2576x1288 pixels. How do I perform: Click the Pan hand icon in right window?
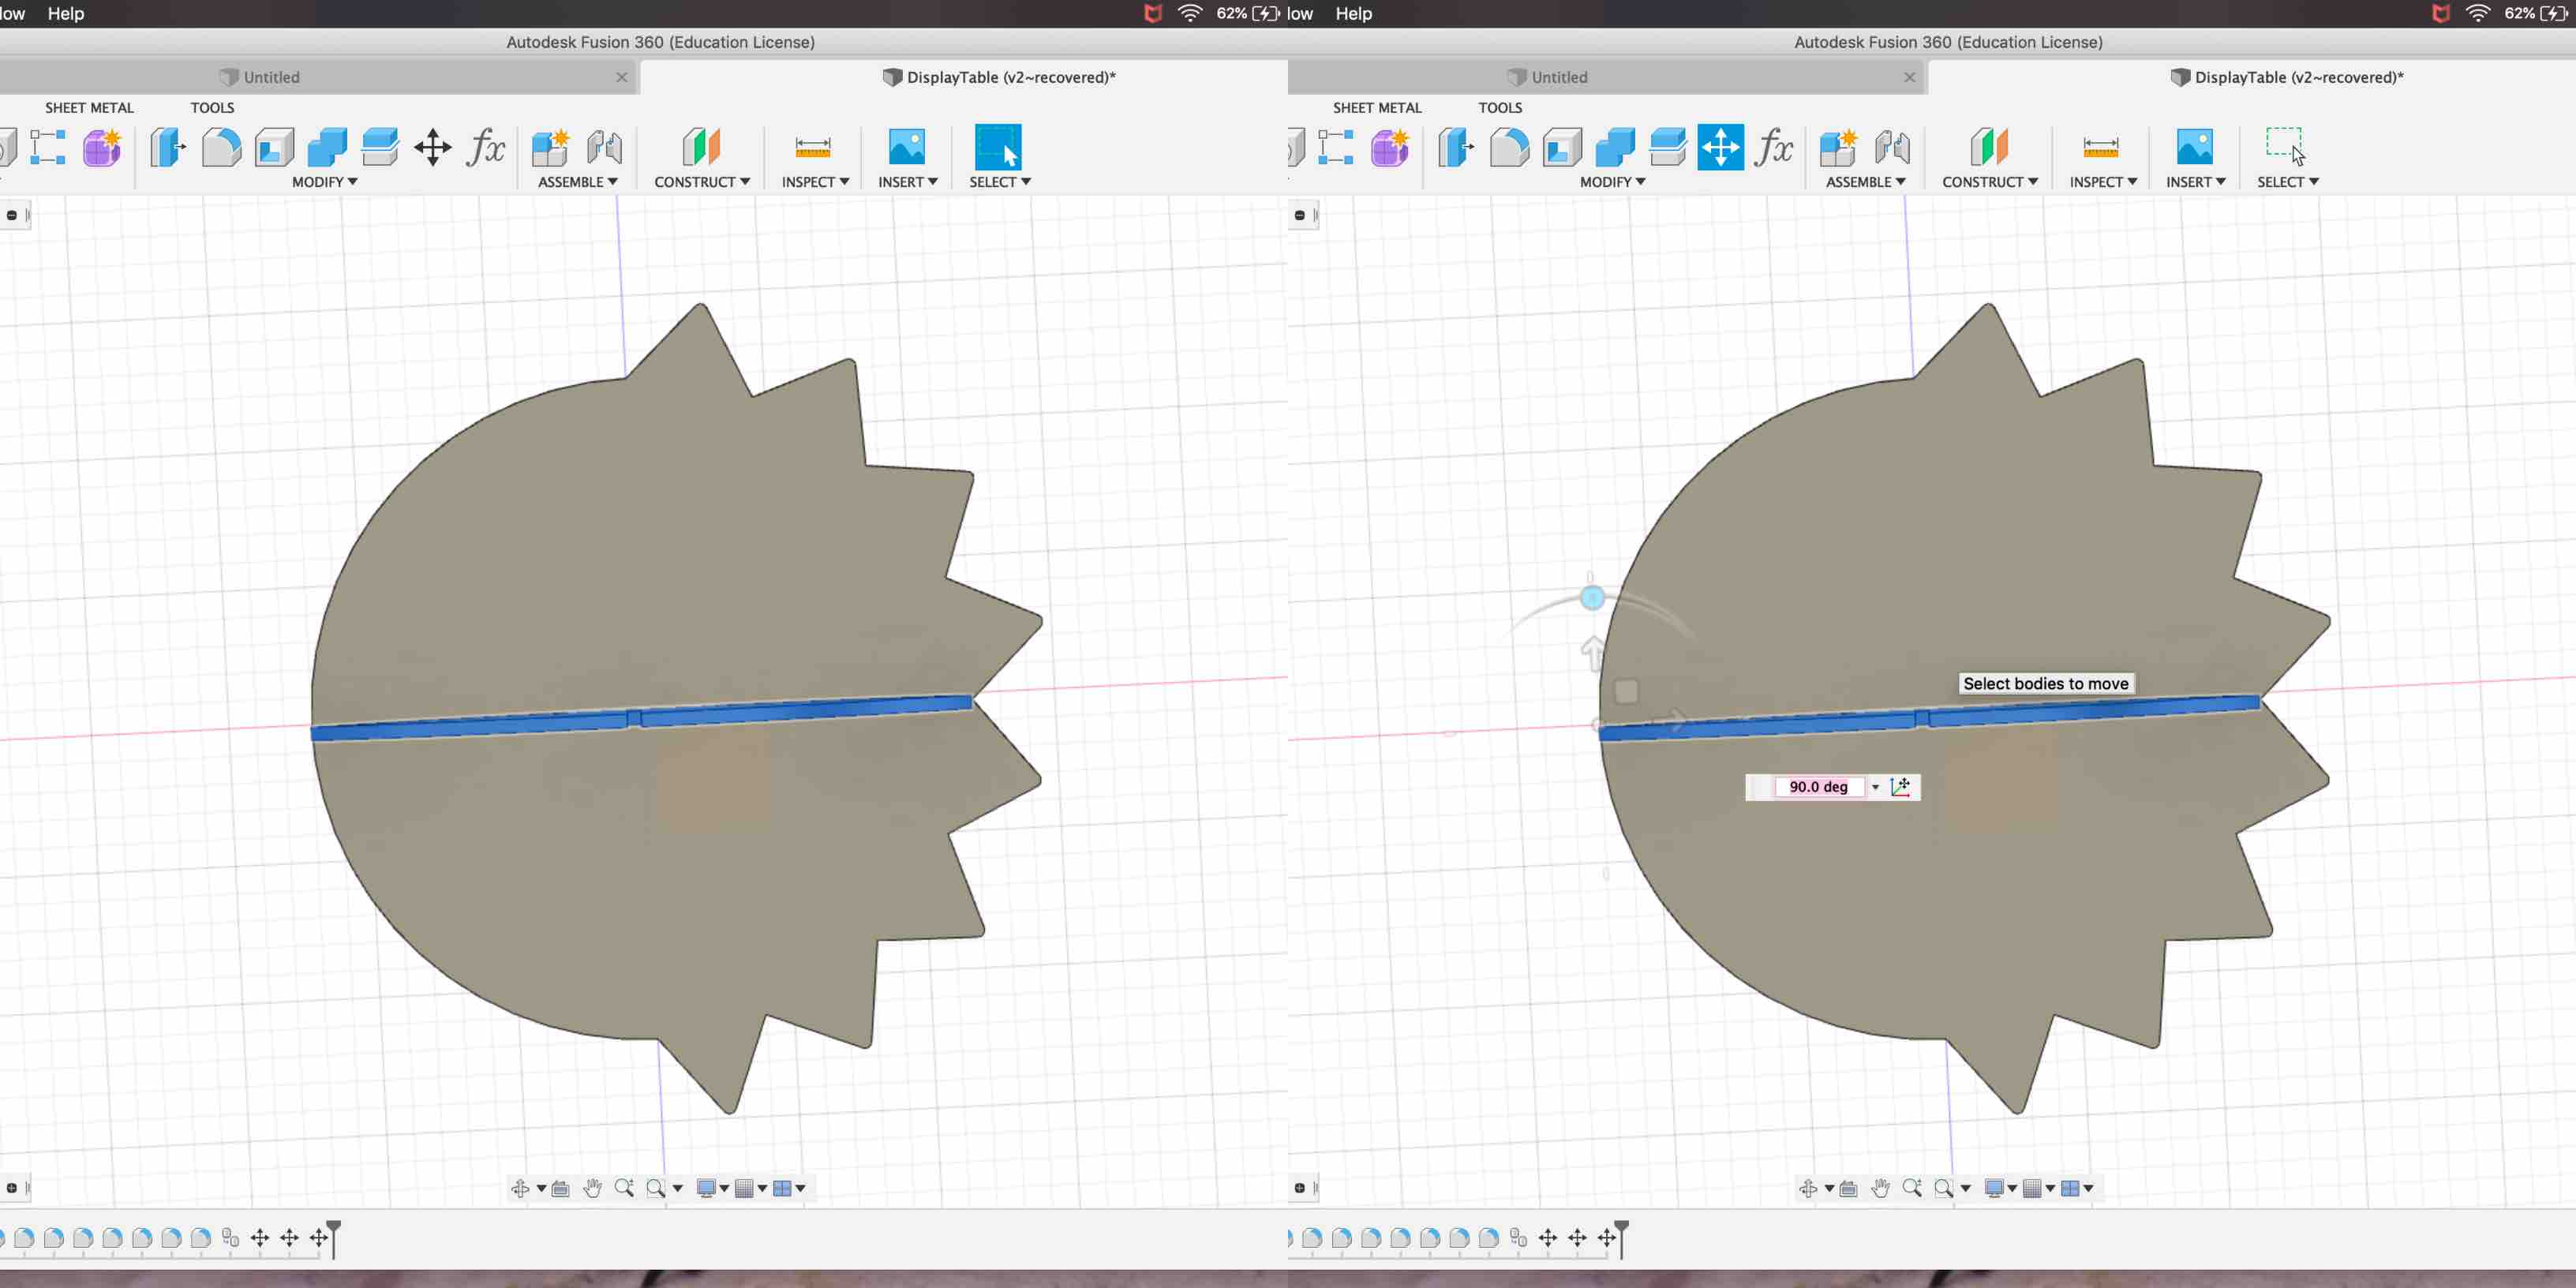click(x=1881, y=1187)
